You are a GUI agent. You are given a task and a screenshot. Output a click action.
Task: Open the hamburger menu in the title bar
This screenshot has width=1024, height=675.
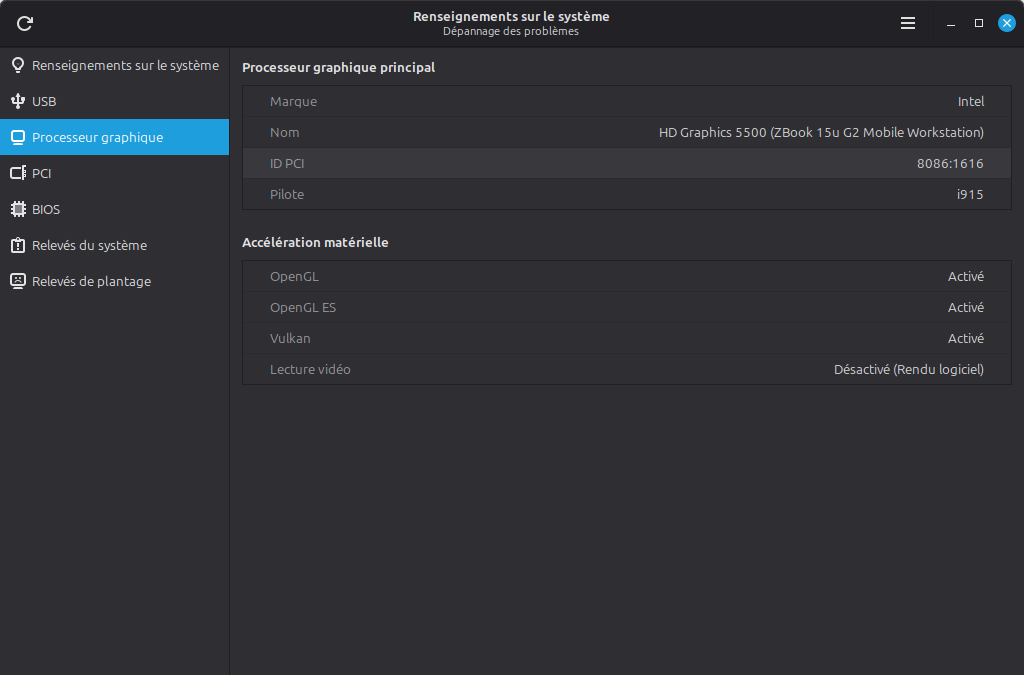[x=908, y=22]
